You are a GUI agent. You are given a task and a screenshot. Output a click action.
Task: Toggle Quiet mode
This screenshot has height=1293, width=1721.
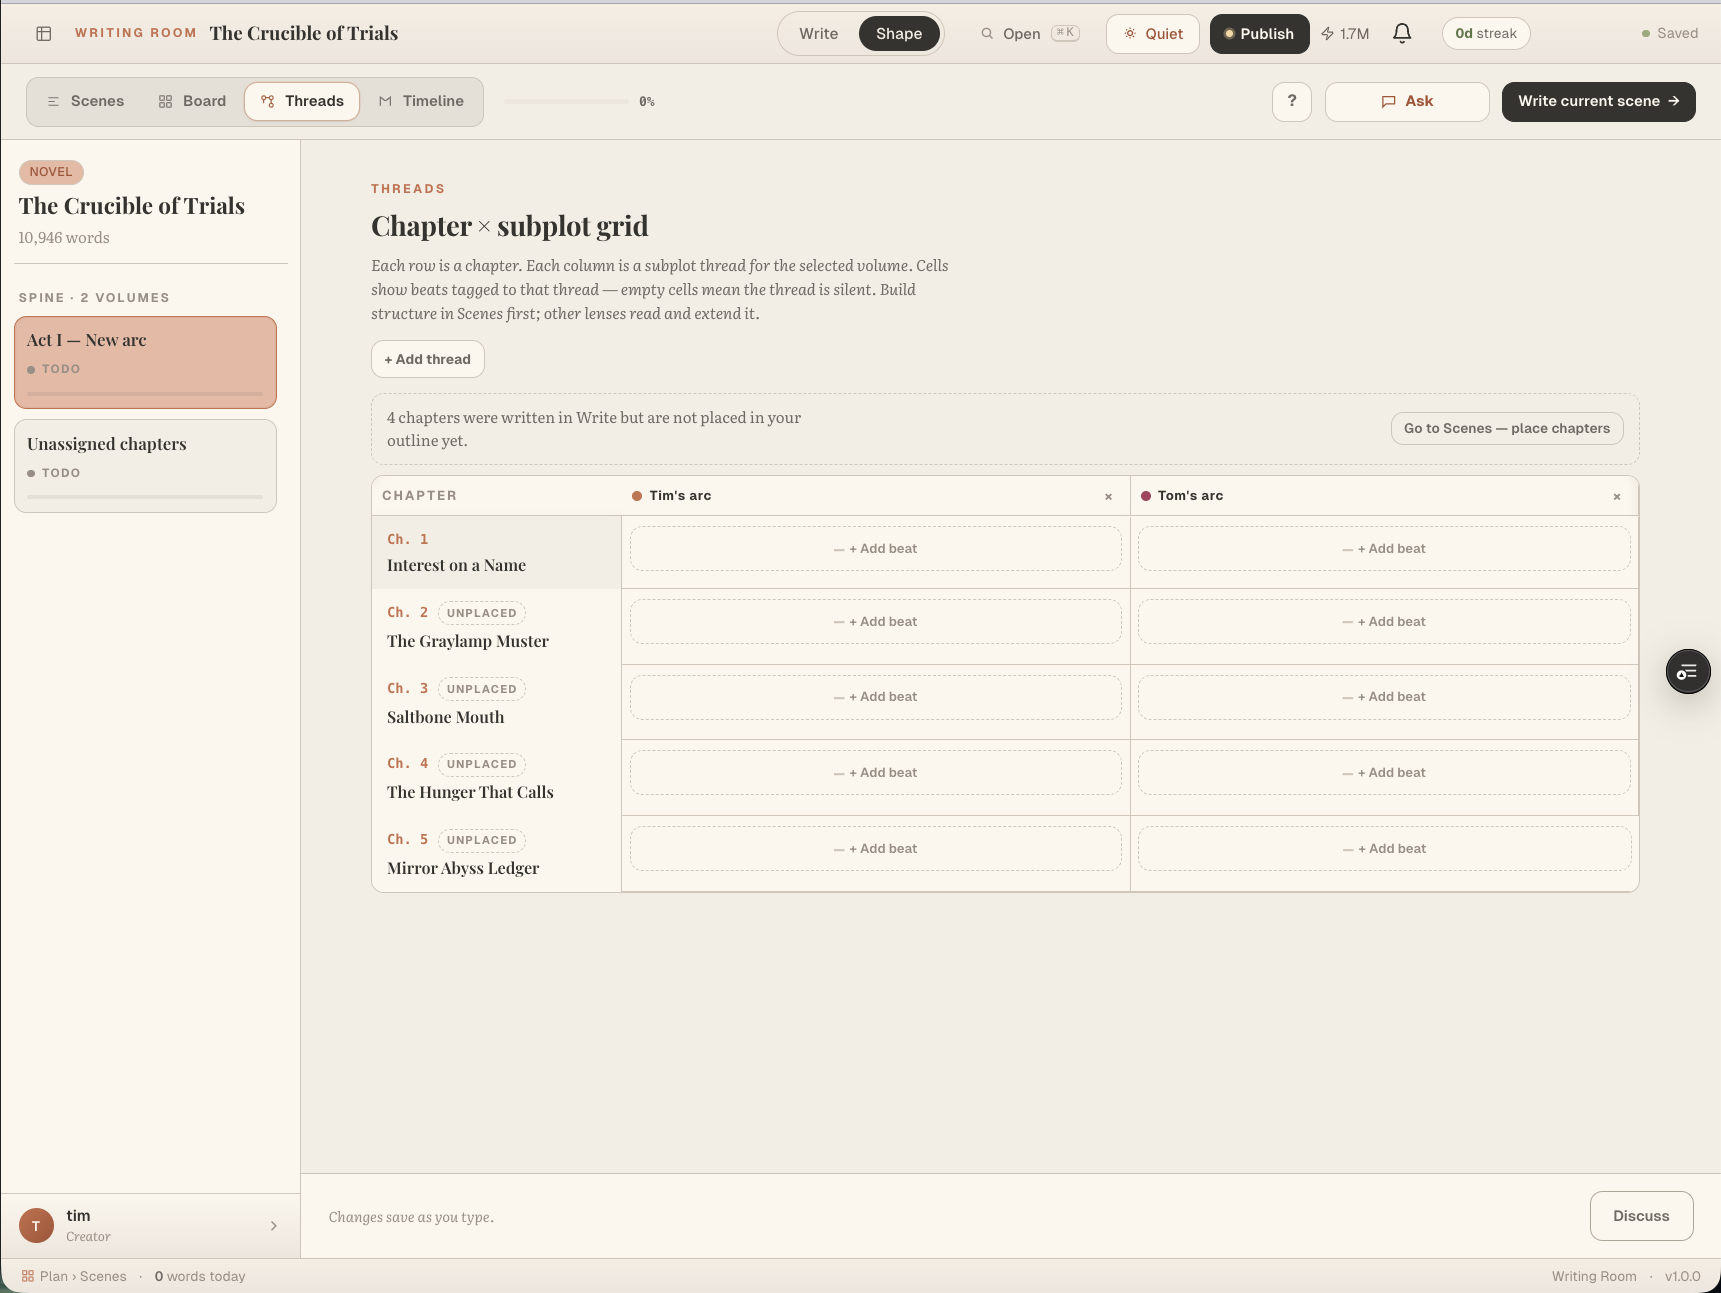[1153, 34]
